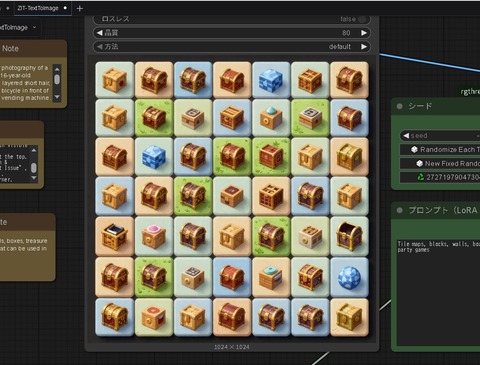Decrease the seed value with left arrow
The height and width of the screenshot is (365, 480).
coord(406,136)
